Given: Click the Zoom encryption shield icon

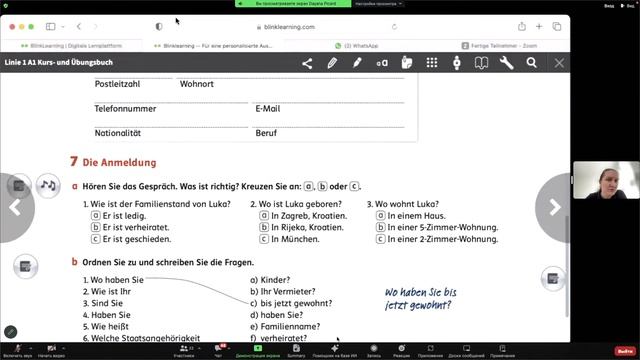Looking at the screenshot, I should point(5,6).
